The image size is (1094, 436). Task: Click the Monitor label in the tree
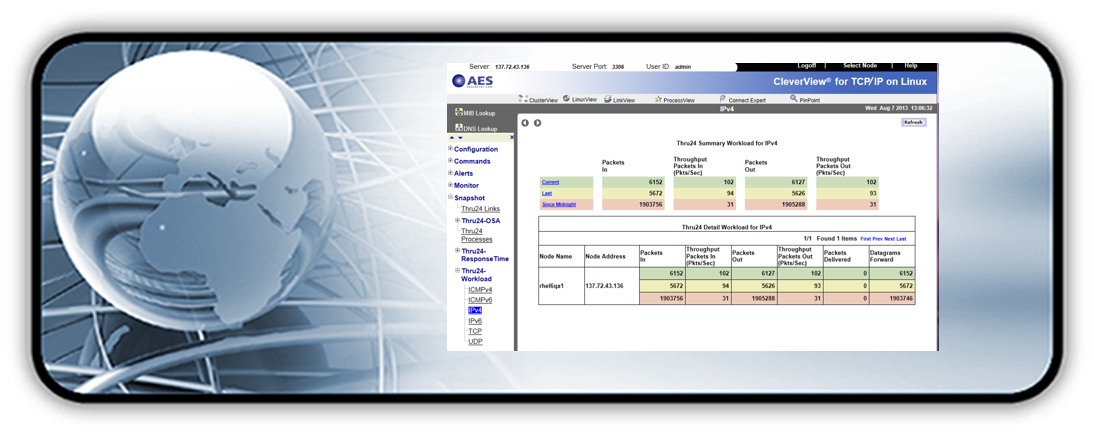point(466,186)
